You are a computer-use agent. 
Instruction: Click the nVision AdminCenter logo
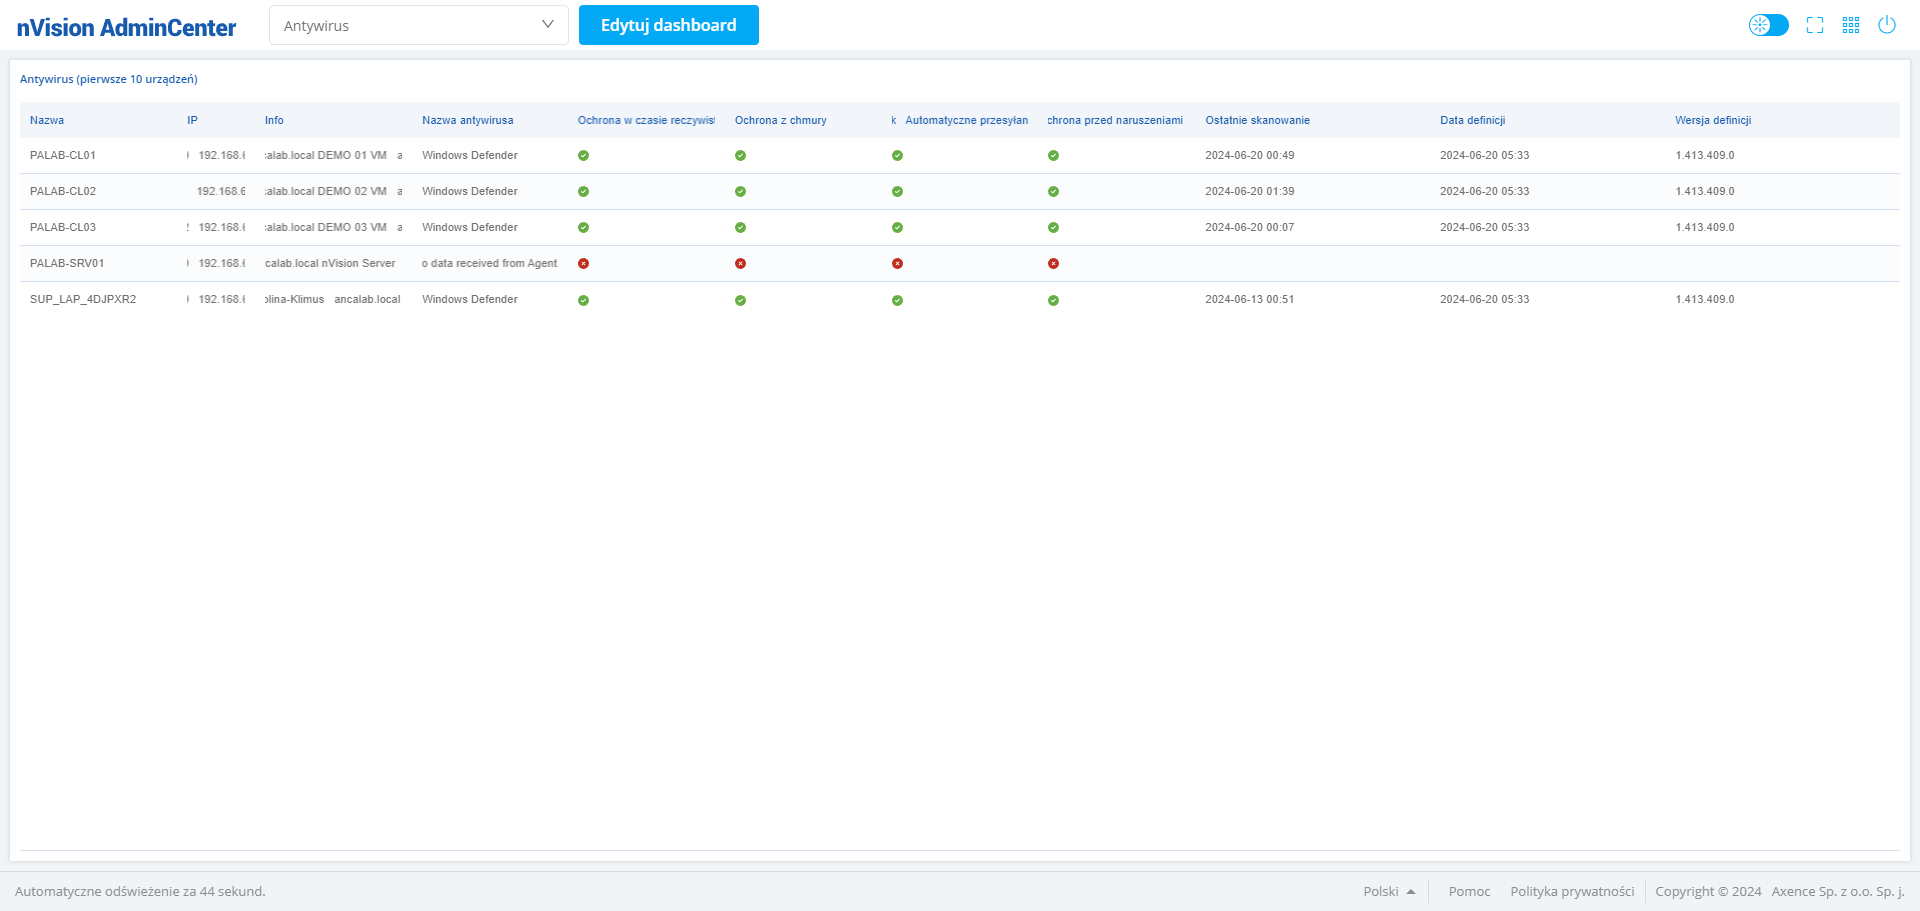[126, 27]
